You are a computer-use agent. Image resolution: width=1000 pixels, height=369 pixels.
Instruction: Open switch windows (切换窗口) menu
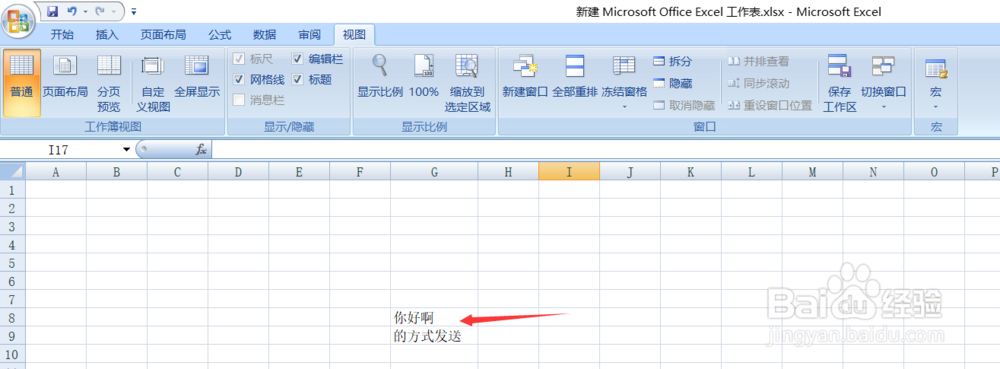click(884, 83)
